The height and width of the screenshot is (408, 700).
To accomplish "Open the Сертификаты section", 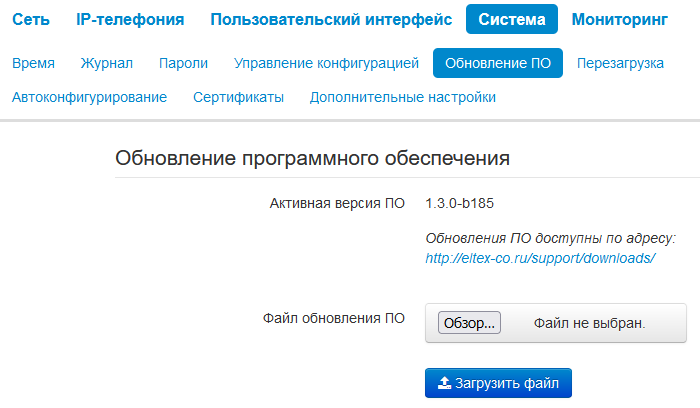I will coord(238,97).
